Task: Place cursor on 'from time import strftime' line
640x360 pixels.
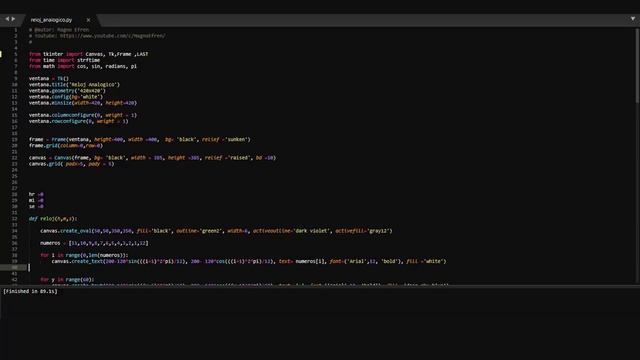Action: click(x=64, y=60)
